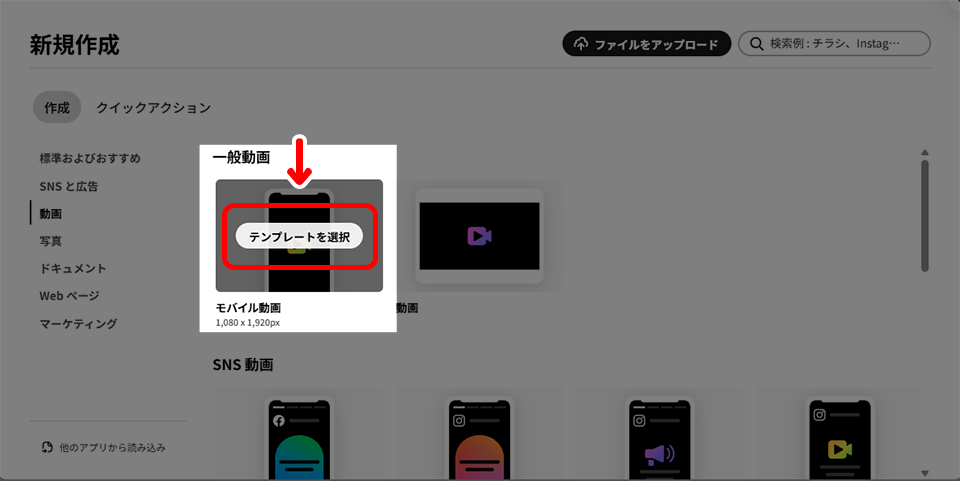The image size is (960, 481).
Task: Select 動画 in the sidebar
Action: tap(51, 214)
